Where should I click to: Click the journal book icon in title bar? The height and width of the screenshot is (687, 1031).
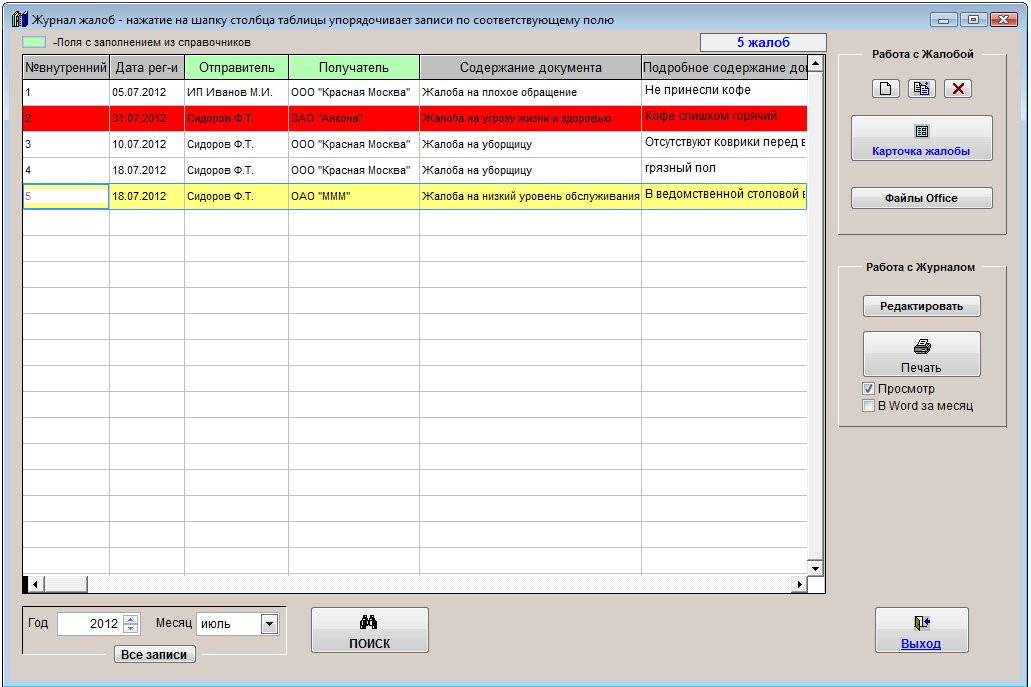(20, 19)
